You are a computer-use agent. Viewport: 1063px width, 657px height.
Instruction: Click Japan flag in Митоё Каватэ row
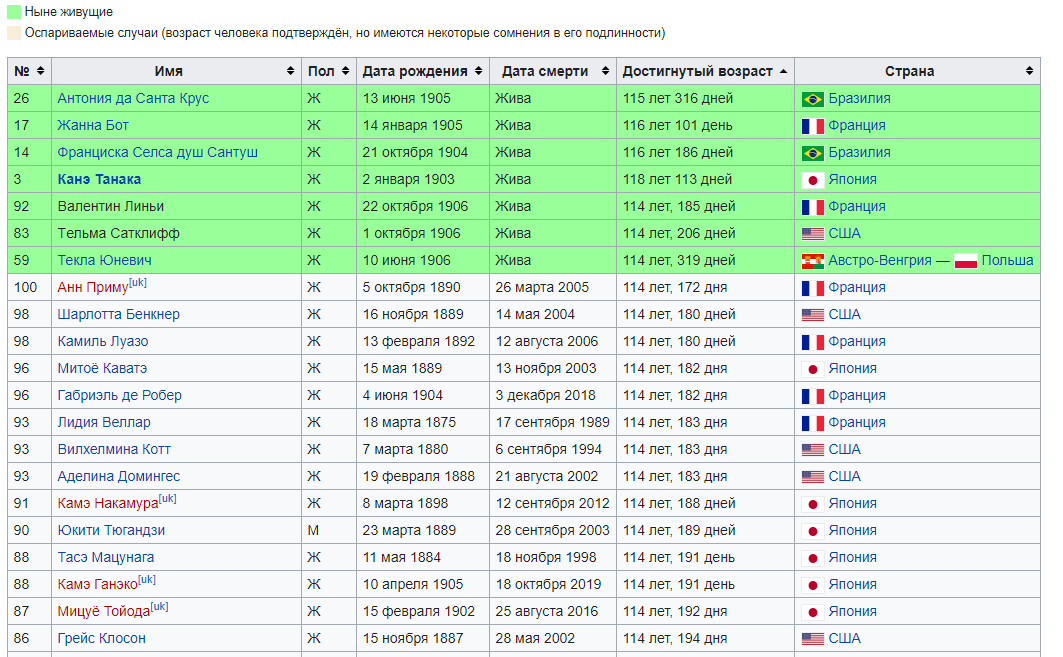pos(812,369)
